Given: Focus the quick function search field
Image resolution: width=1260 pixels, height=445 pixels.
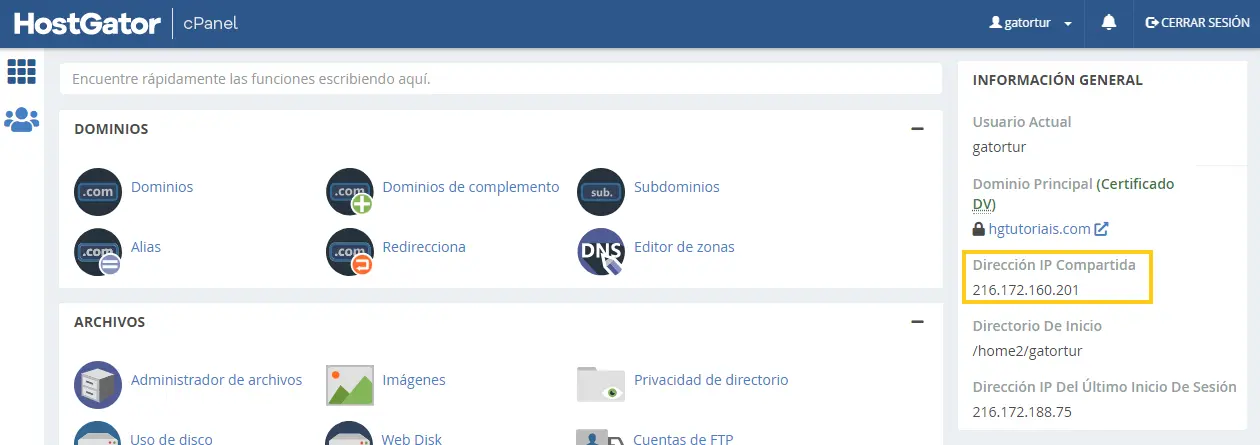Looking at the screenshot, I should click(x=500, y=78).
